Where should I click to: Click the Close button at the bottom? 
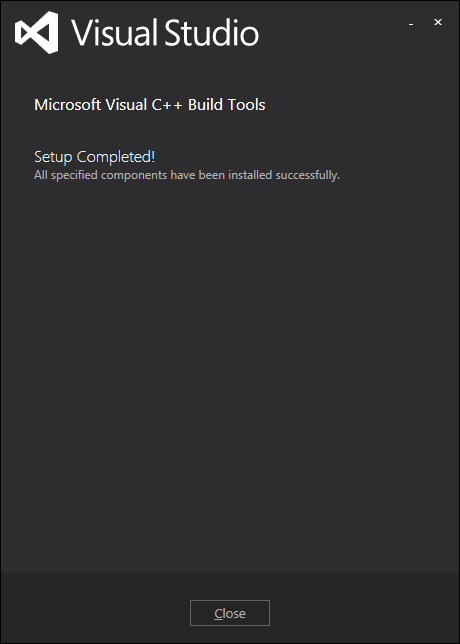point(230,613)
